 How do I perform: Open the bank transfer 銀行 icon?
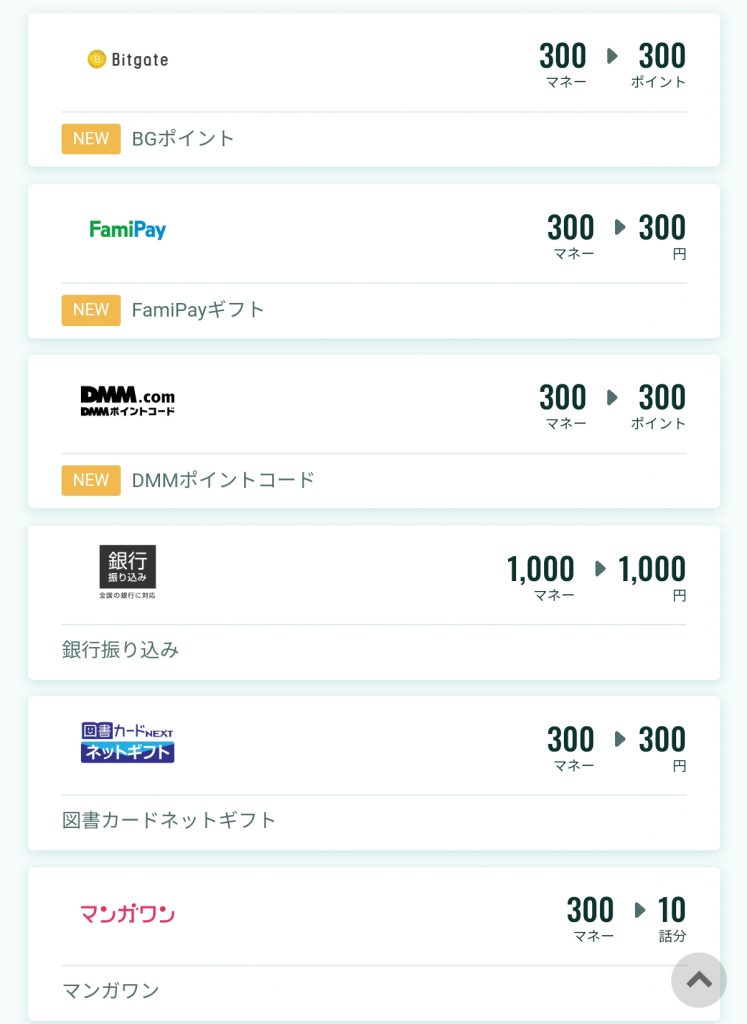(x=127, y=571)
